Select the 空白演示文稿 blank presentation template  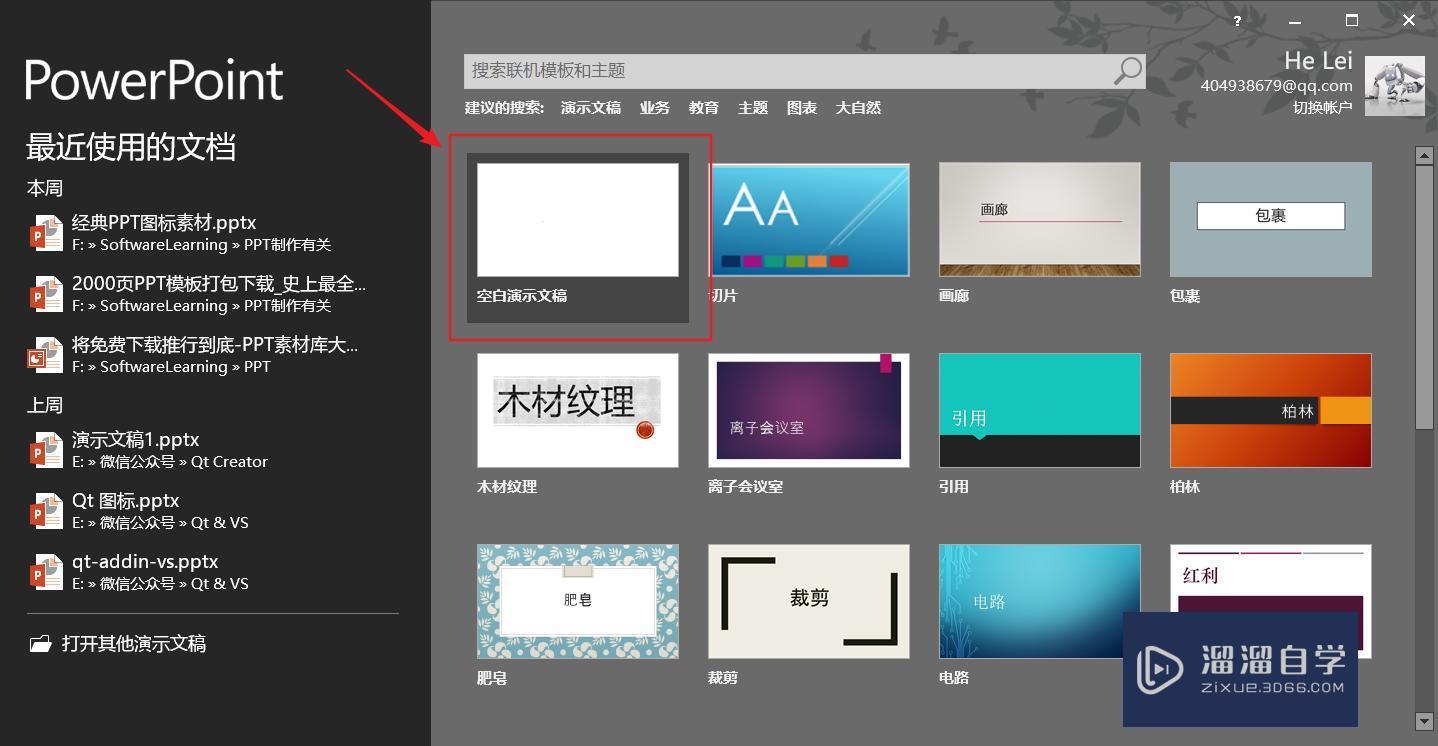[x=578, y=219]
